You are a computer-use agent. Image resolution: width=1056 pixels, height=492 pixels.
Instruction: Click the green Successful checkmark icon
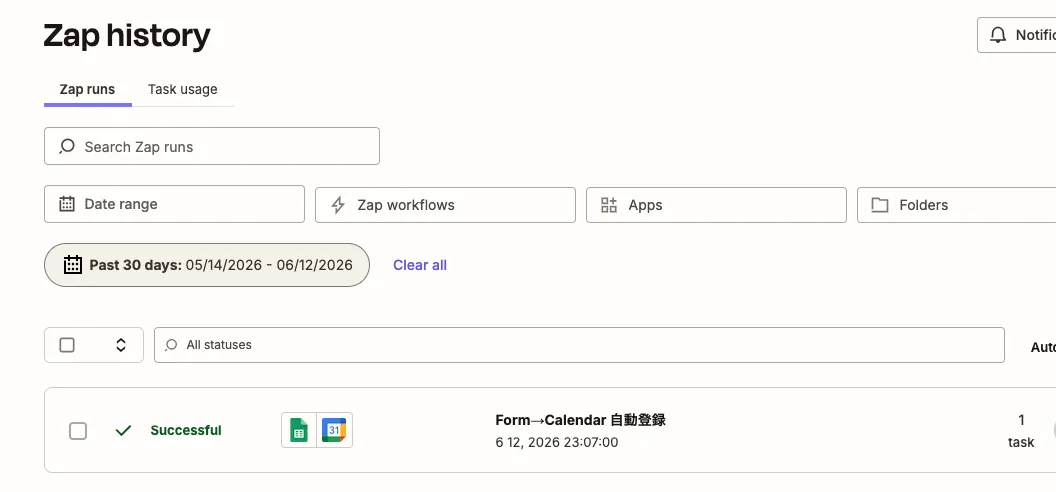coord(123,430)
